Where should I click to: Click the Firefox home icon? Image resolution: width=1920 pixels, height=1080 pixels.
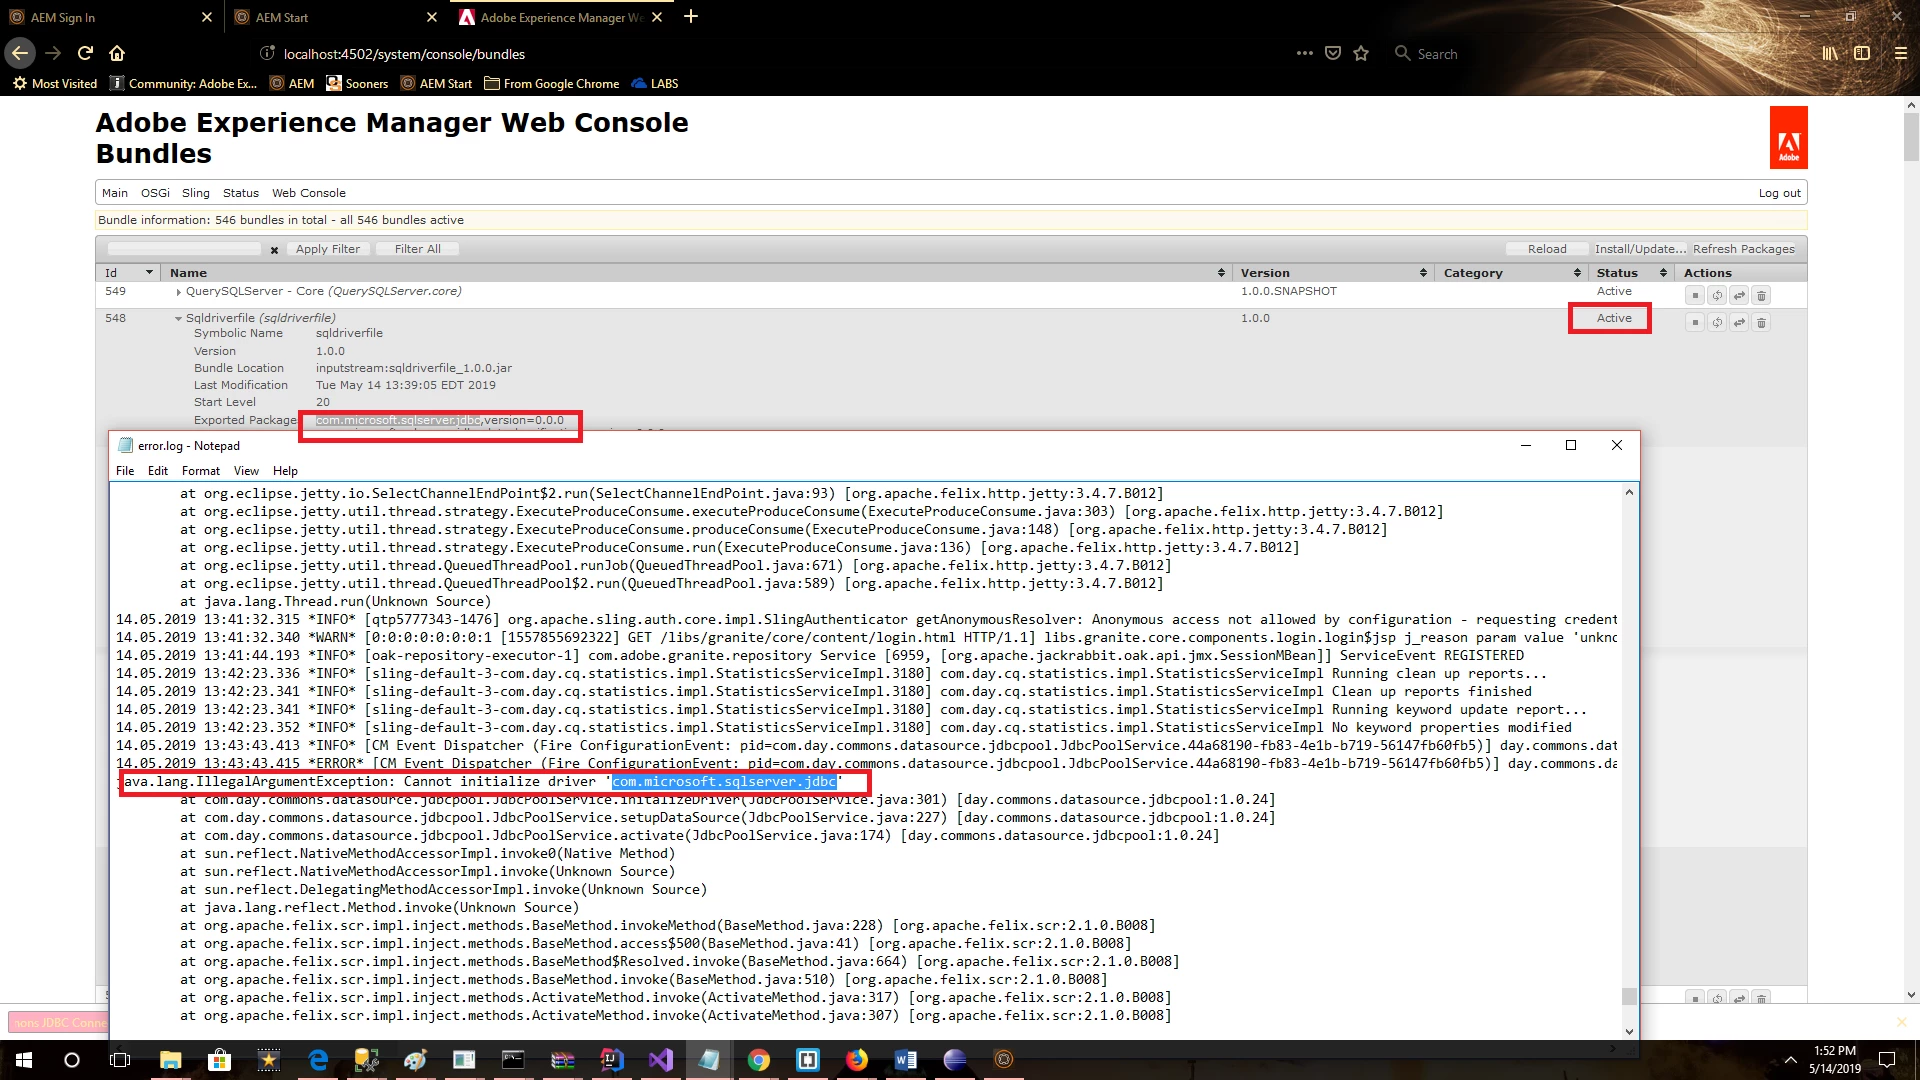[x=117, y=53]
